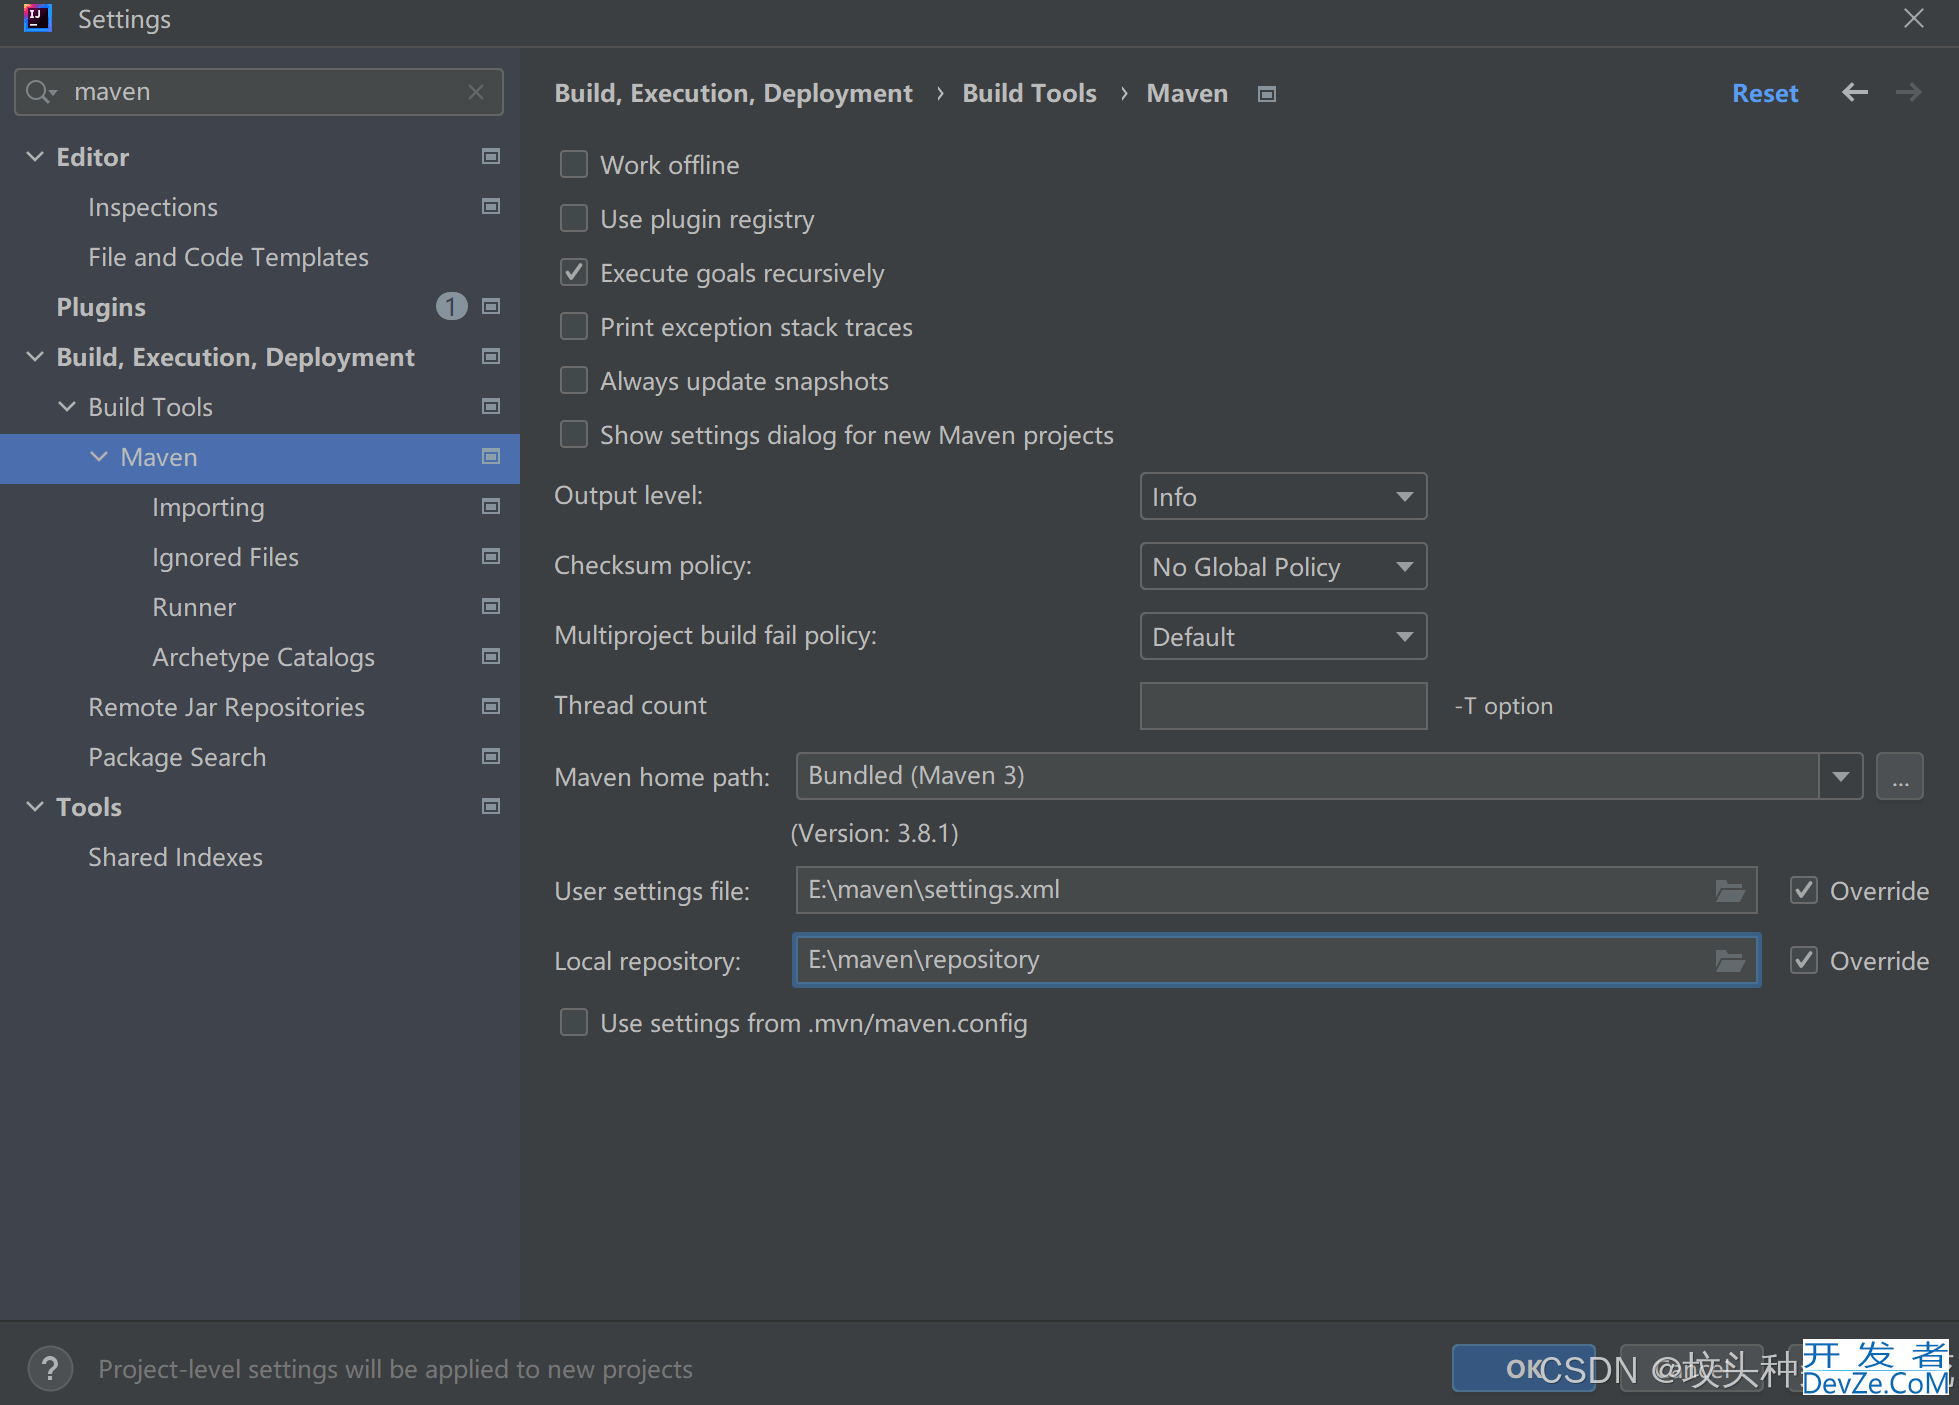Click the Reset link

(x=1765, y=93)
